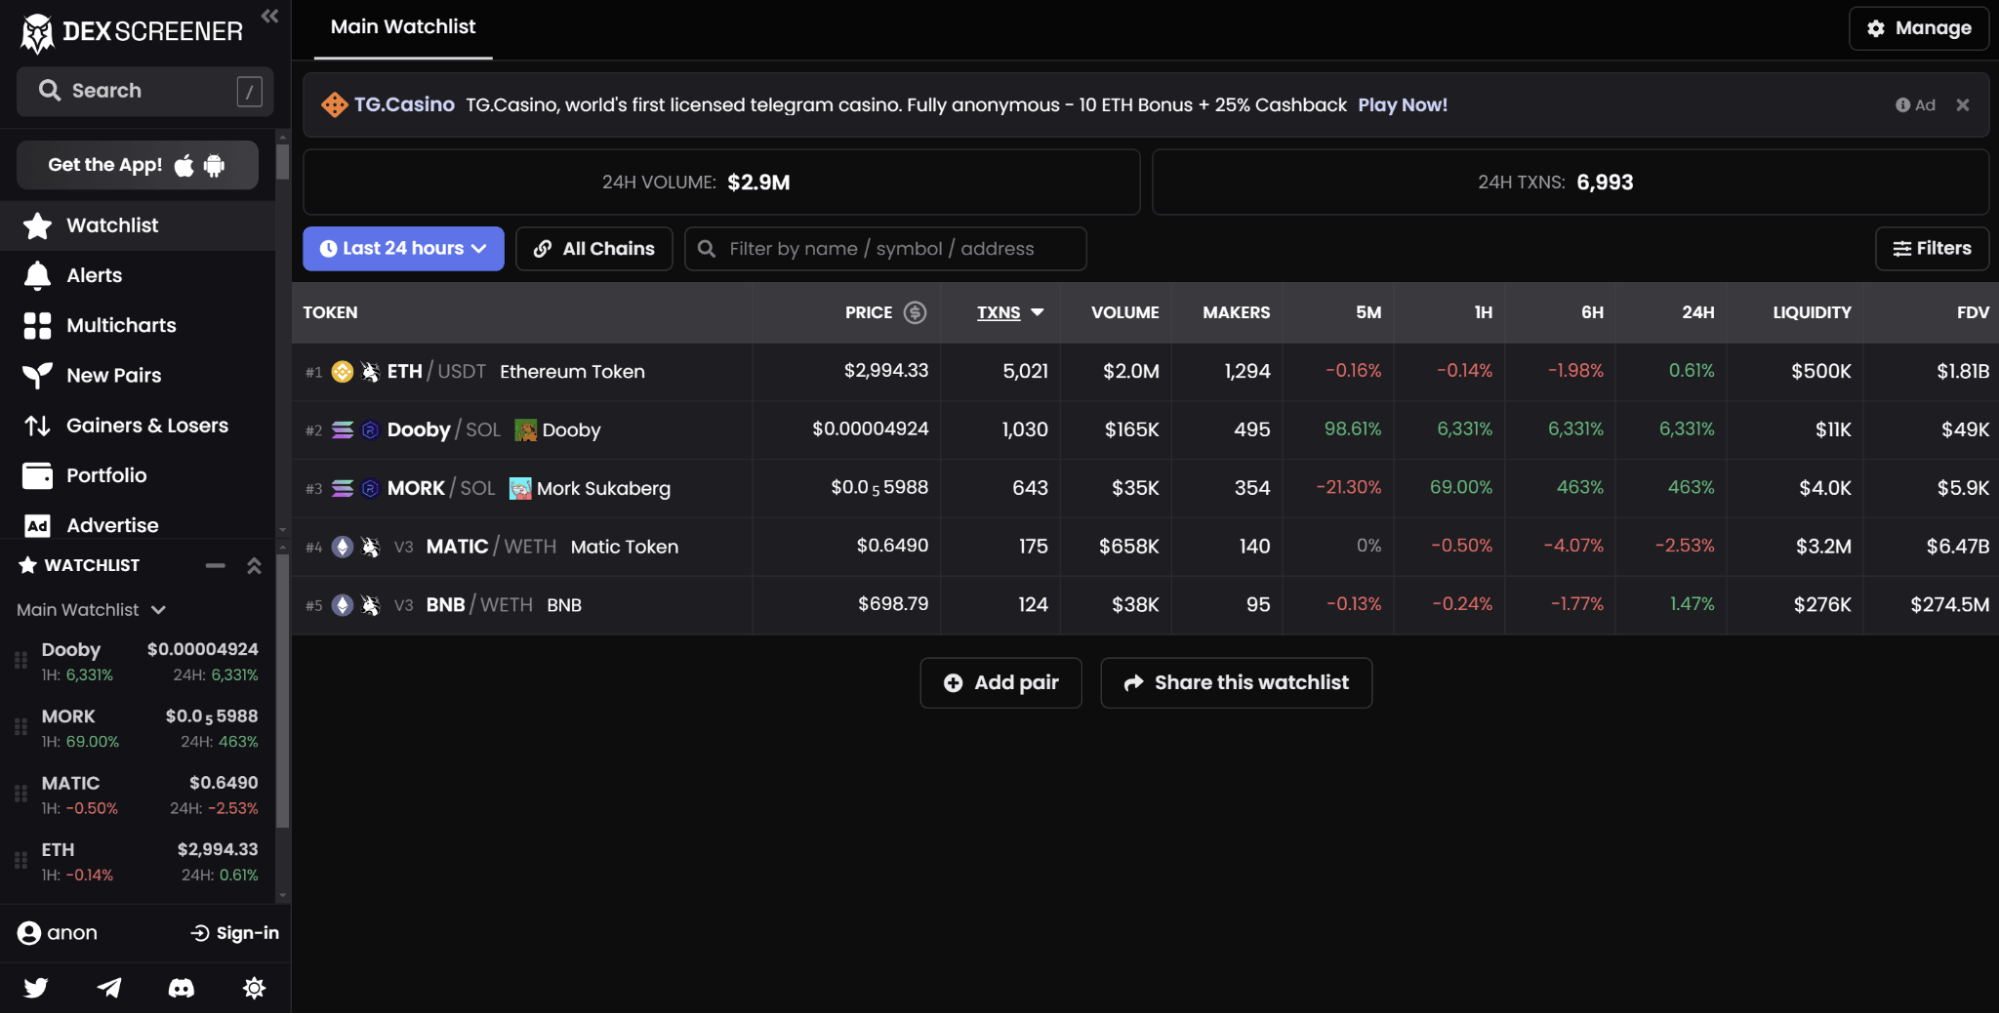Click the DEX Screener logo

132,32
